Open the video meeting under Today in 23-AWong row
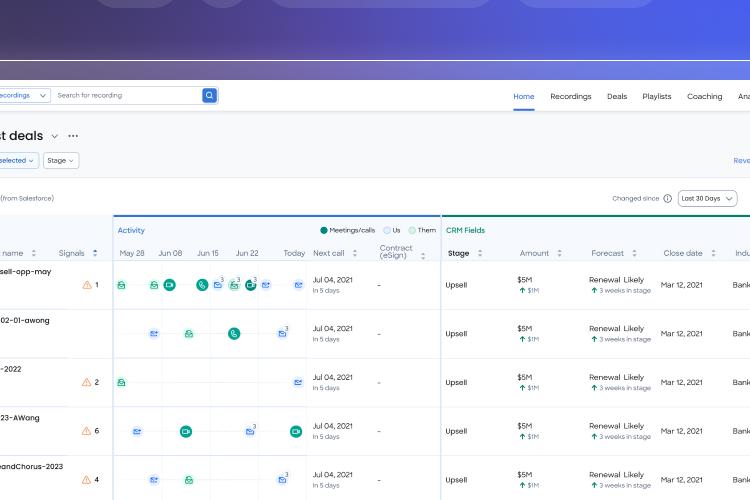 [x=296, y=432]
